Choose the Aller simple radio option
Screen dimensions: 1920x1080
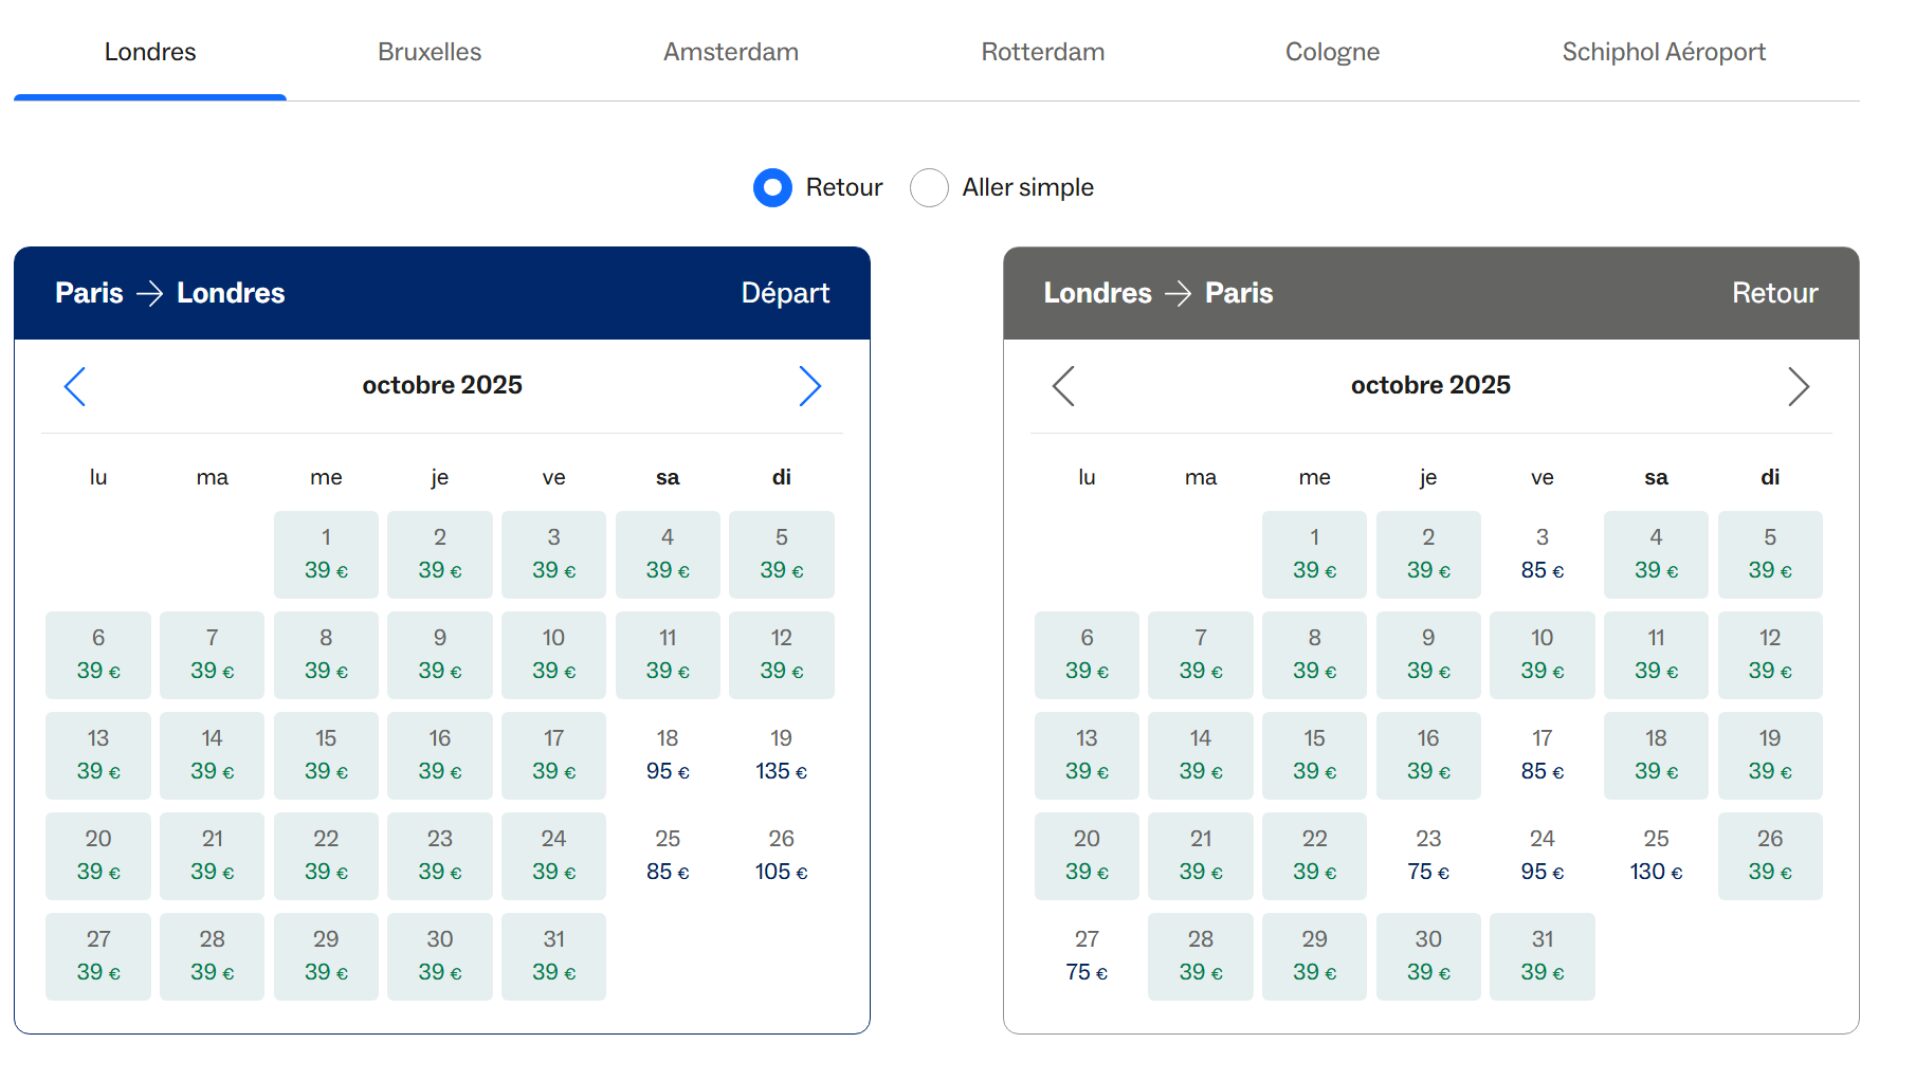929,187
